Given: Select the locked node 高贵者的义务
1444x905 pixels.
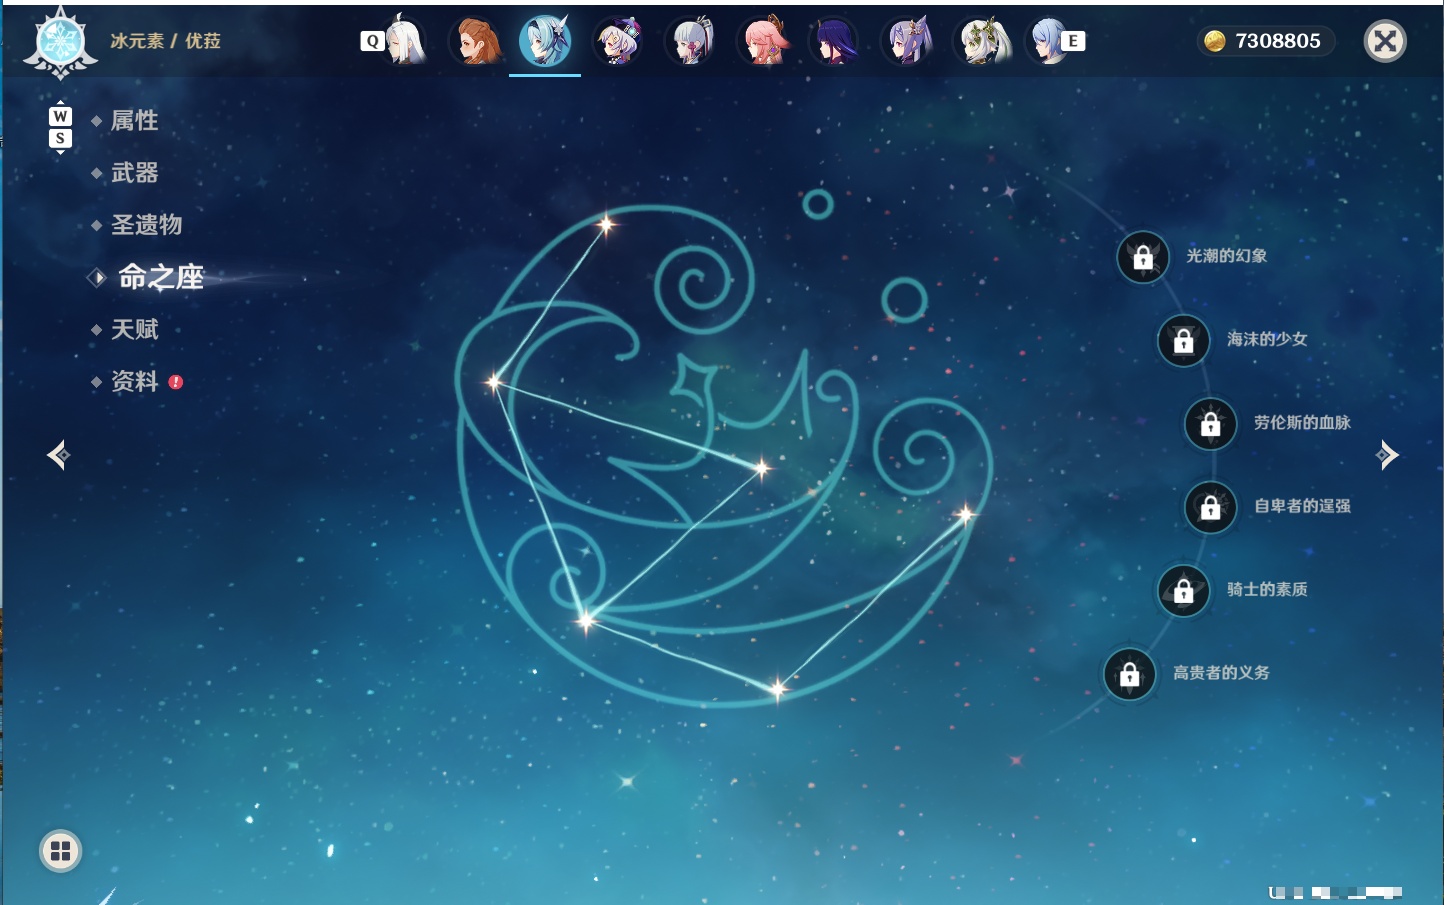Looking at the screenshot, I should pos(1130,674).
